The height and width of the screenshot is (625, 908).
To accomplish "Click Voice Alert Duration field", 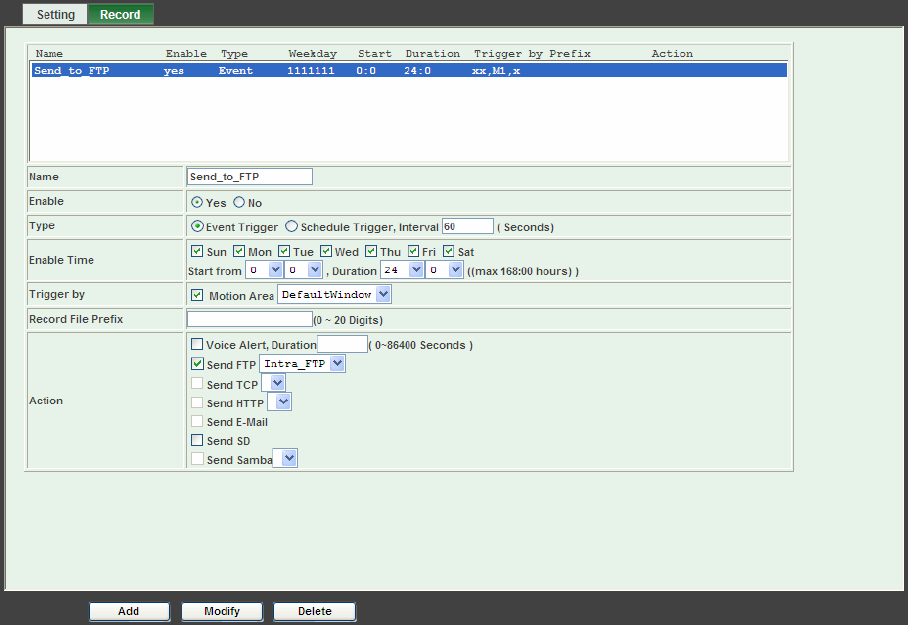I will 342,344.
